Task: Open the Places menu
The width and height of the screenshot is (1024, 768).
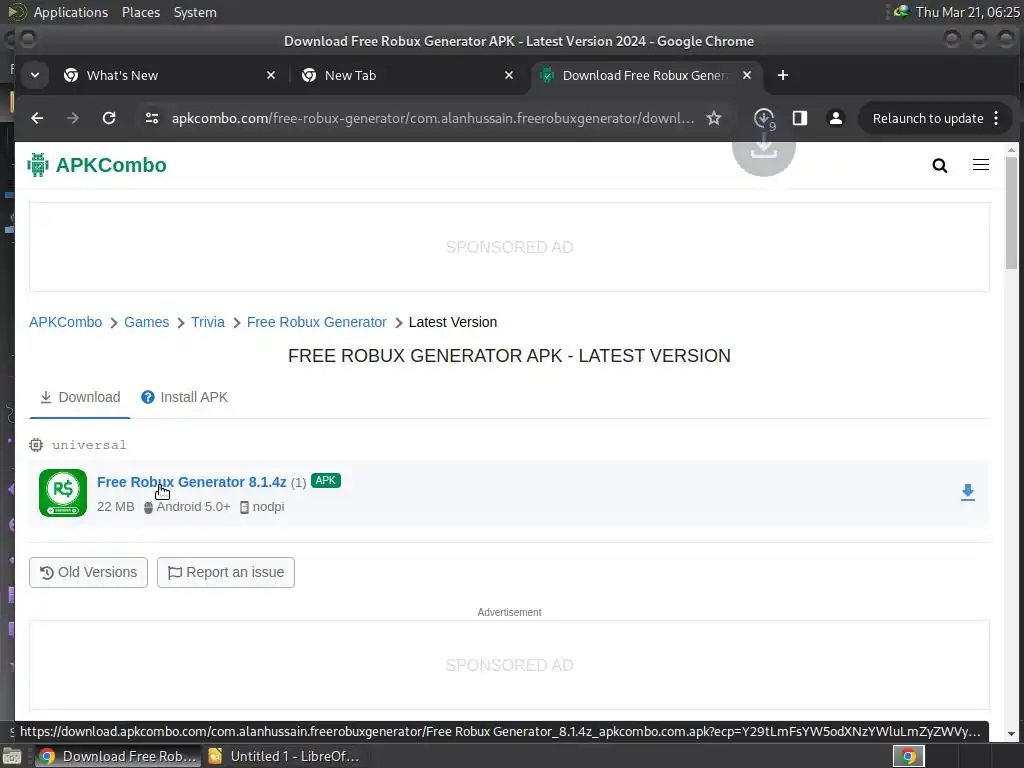Action: pos(140,12)
